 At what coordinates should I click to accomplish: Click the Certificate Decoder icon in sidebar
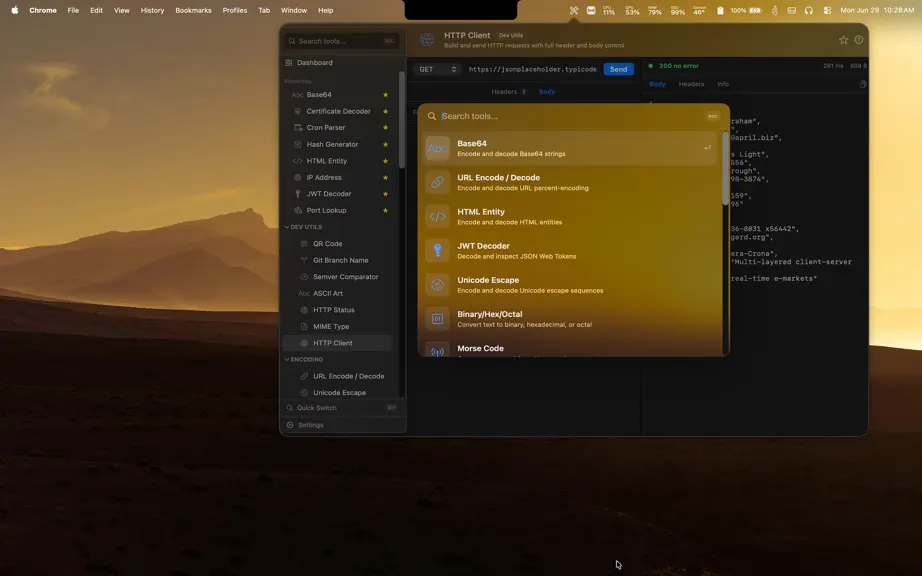(298, 111)
